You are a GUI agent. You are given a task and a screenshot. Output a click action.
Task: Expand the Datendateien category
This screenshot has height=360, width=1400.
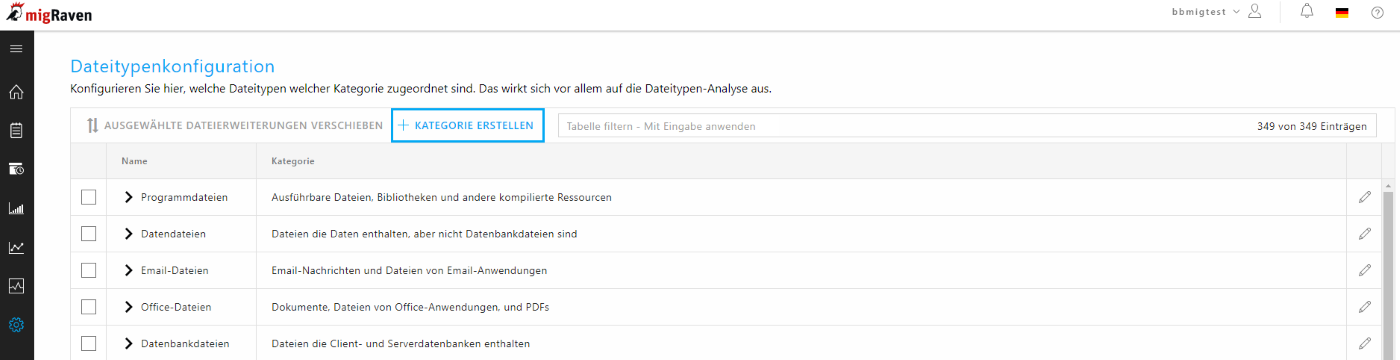coord(128,234)
